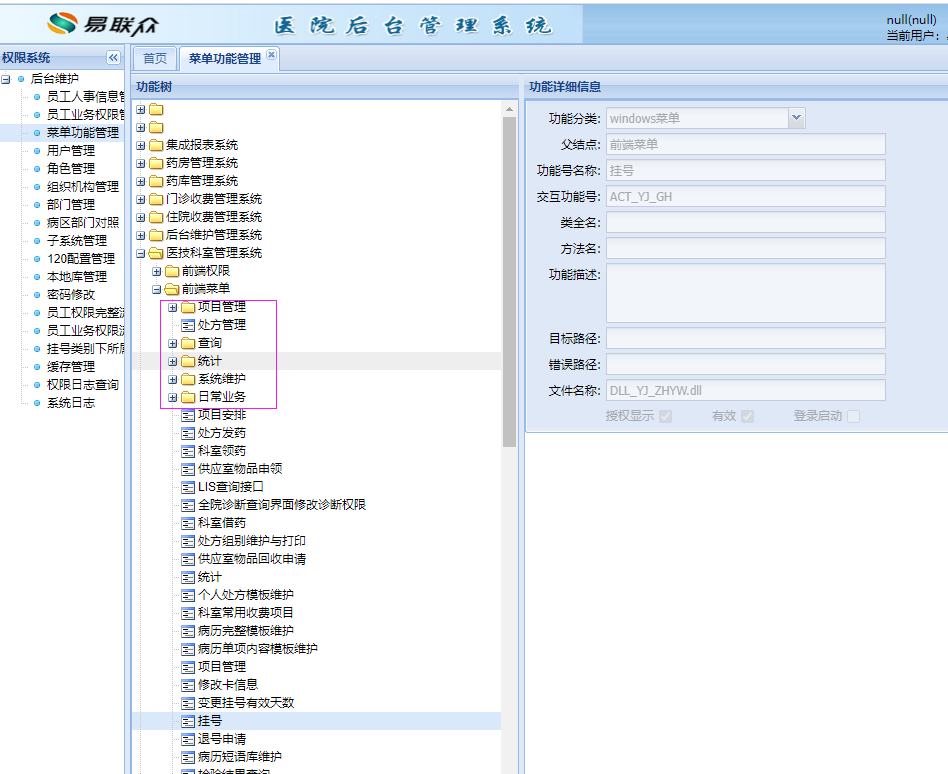The width and height of the screenshot is (948, 774).
Task: Expand the 药房管理系统 folder
Action: click(140, 163)
